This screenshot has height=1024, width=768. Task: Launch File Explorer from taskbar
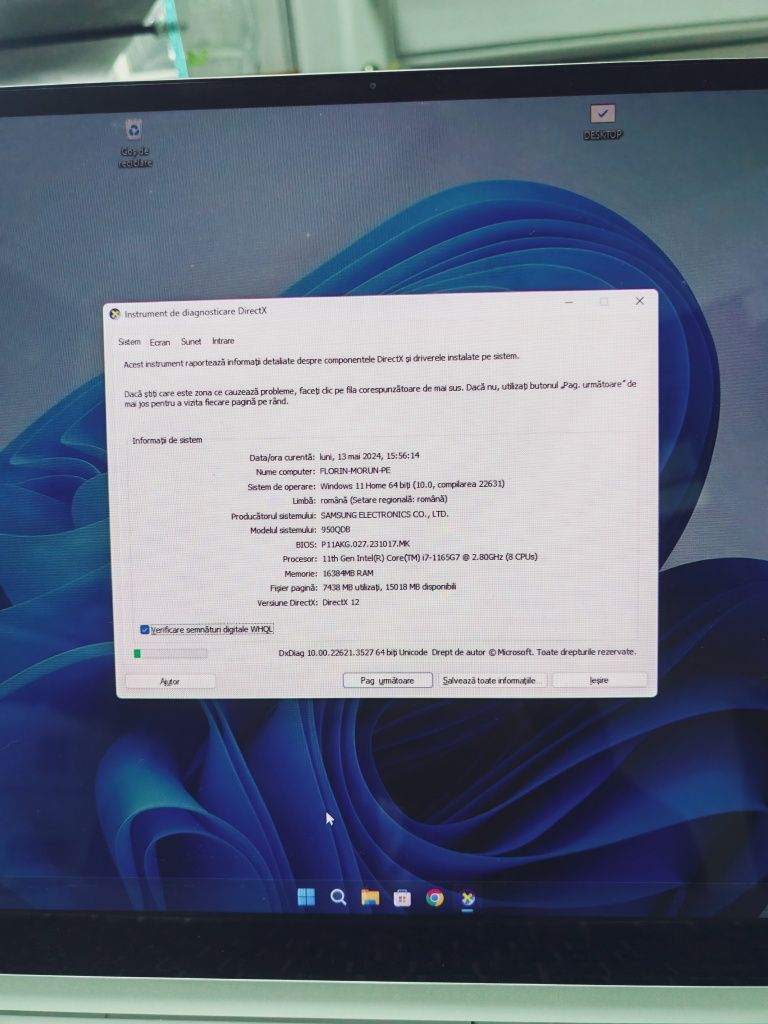pyautogui.click(x=370, y=898)
